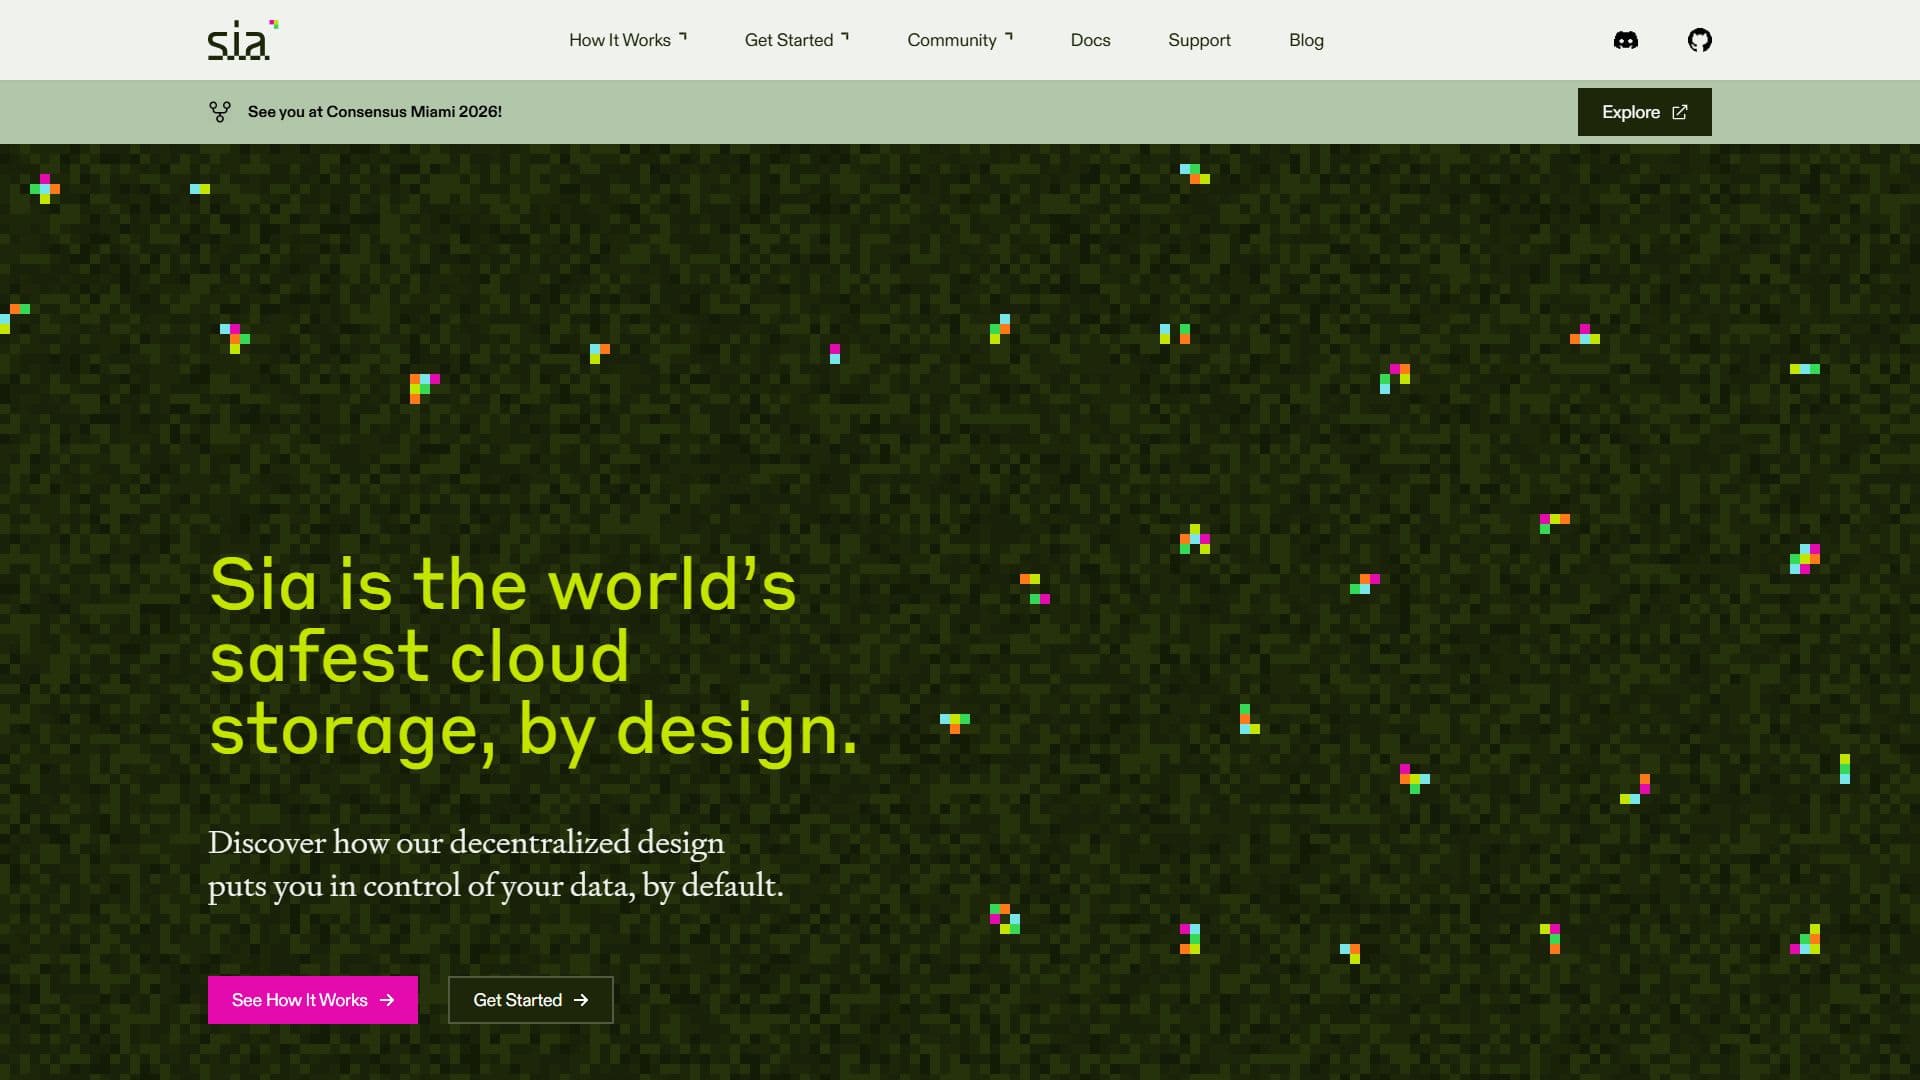Visit the Blog
1920x1080 pixels.
(x=1306, y=40)
